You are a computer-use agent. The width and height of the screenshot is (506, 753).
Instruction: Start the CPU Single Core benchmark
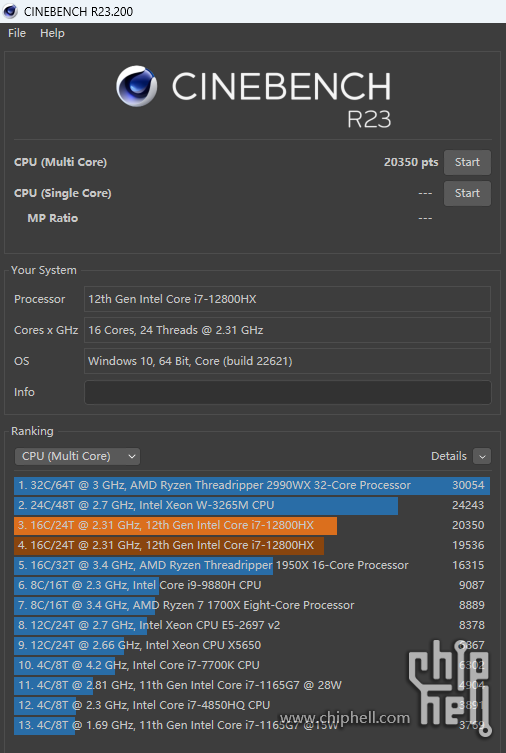467,193
